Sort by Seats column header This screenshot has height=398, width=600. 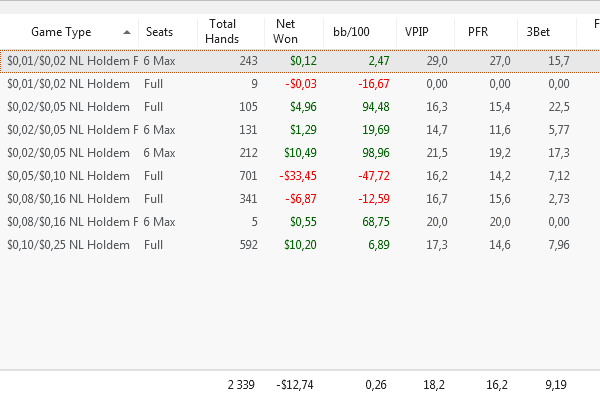point(168,32)
